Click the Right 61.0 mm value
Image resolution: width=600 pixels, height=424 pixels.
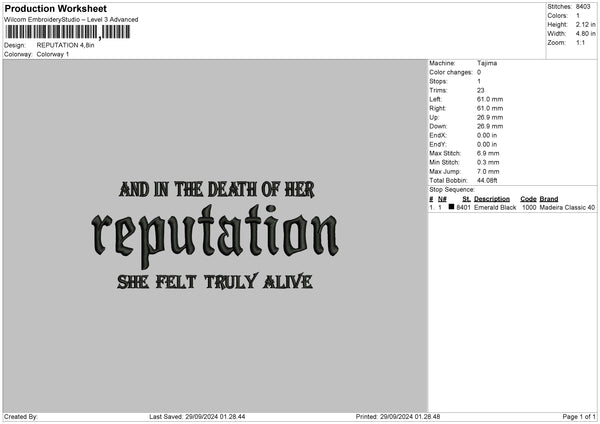pyautogui.click(x=490, y=108)
